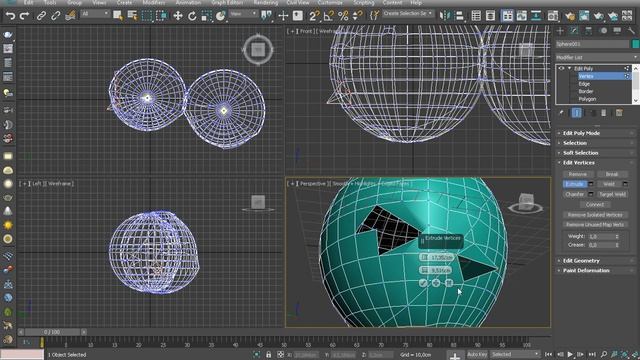This screenshot has height=360, width=640.
Task: Open the Group menu
Action: pyautogui.click(x=74, y=2)
